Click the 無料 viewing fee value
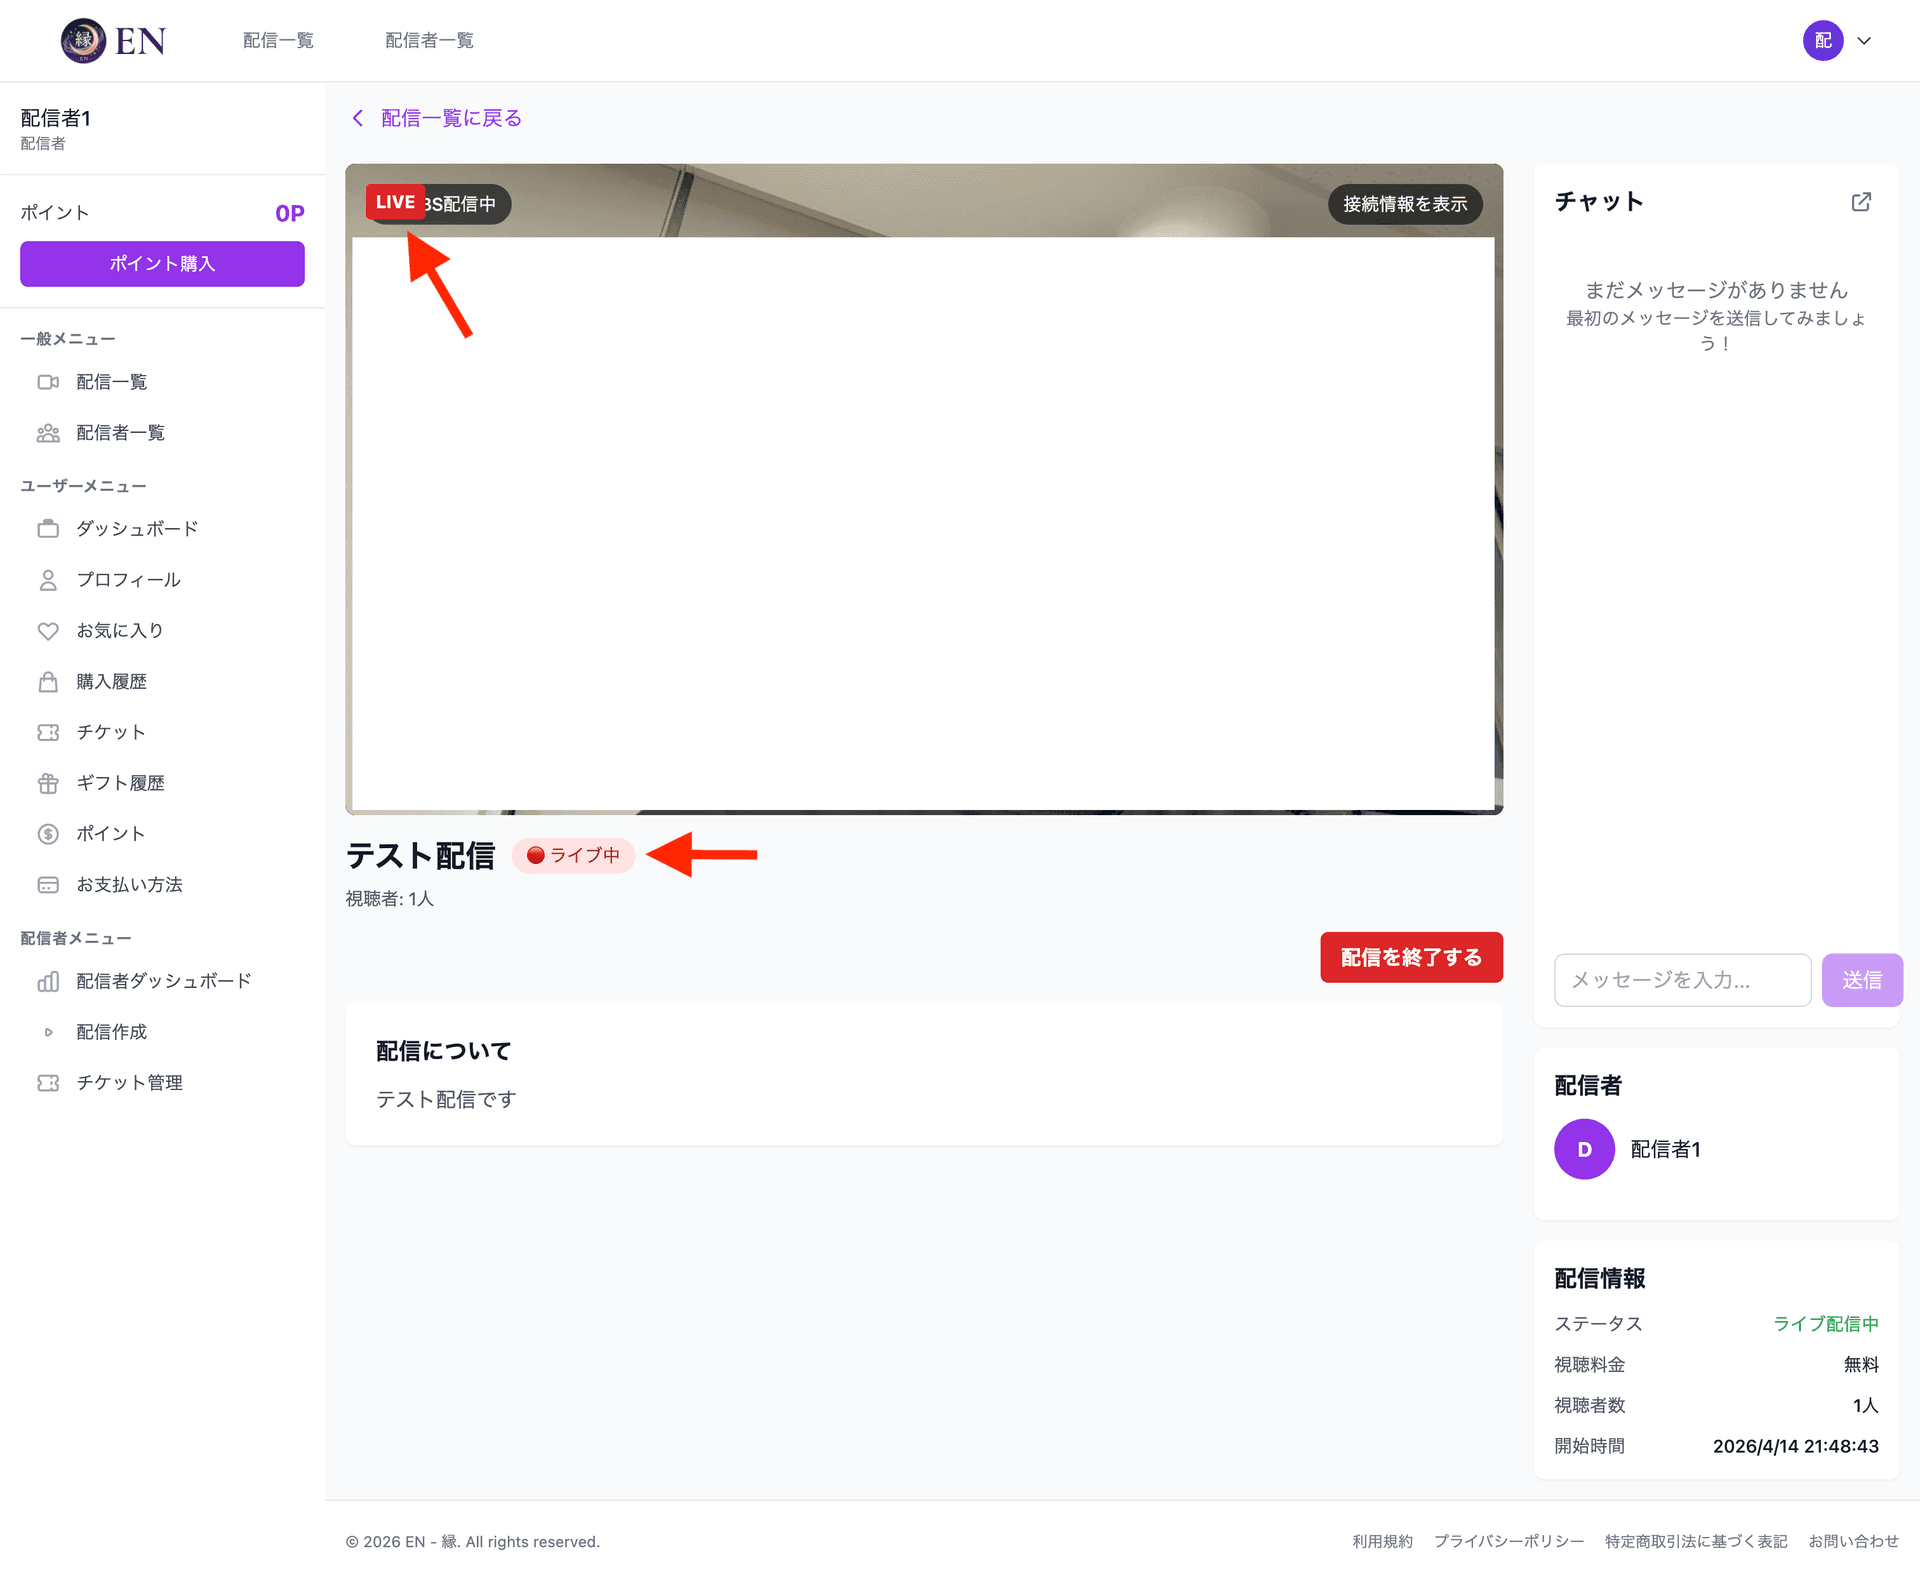 1861,1365
